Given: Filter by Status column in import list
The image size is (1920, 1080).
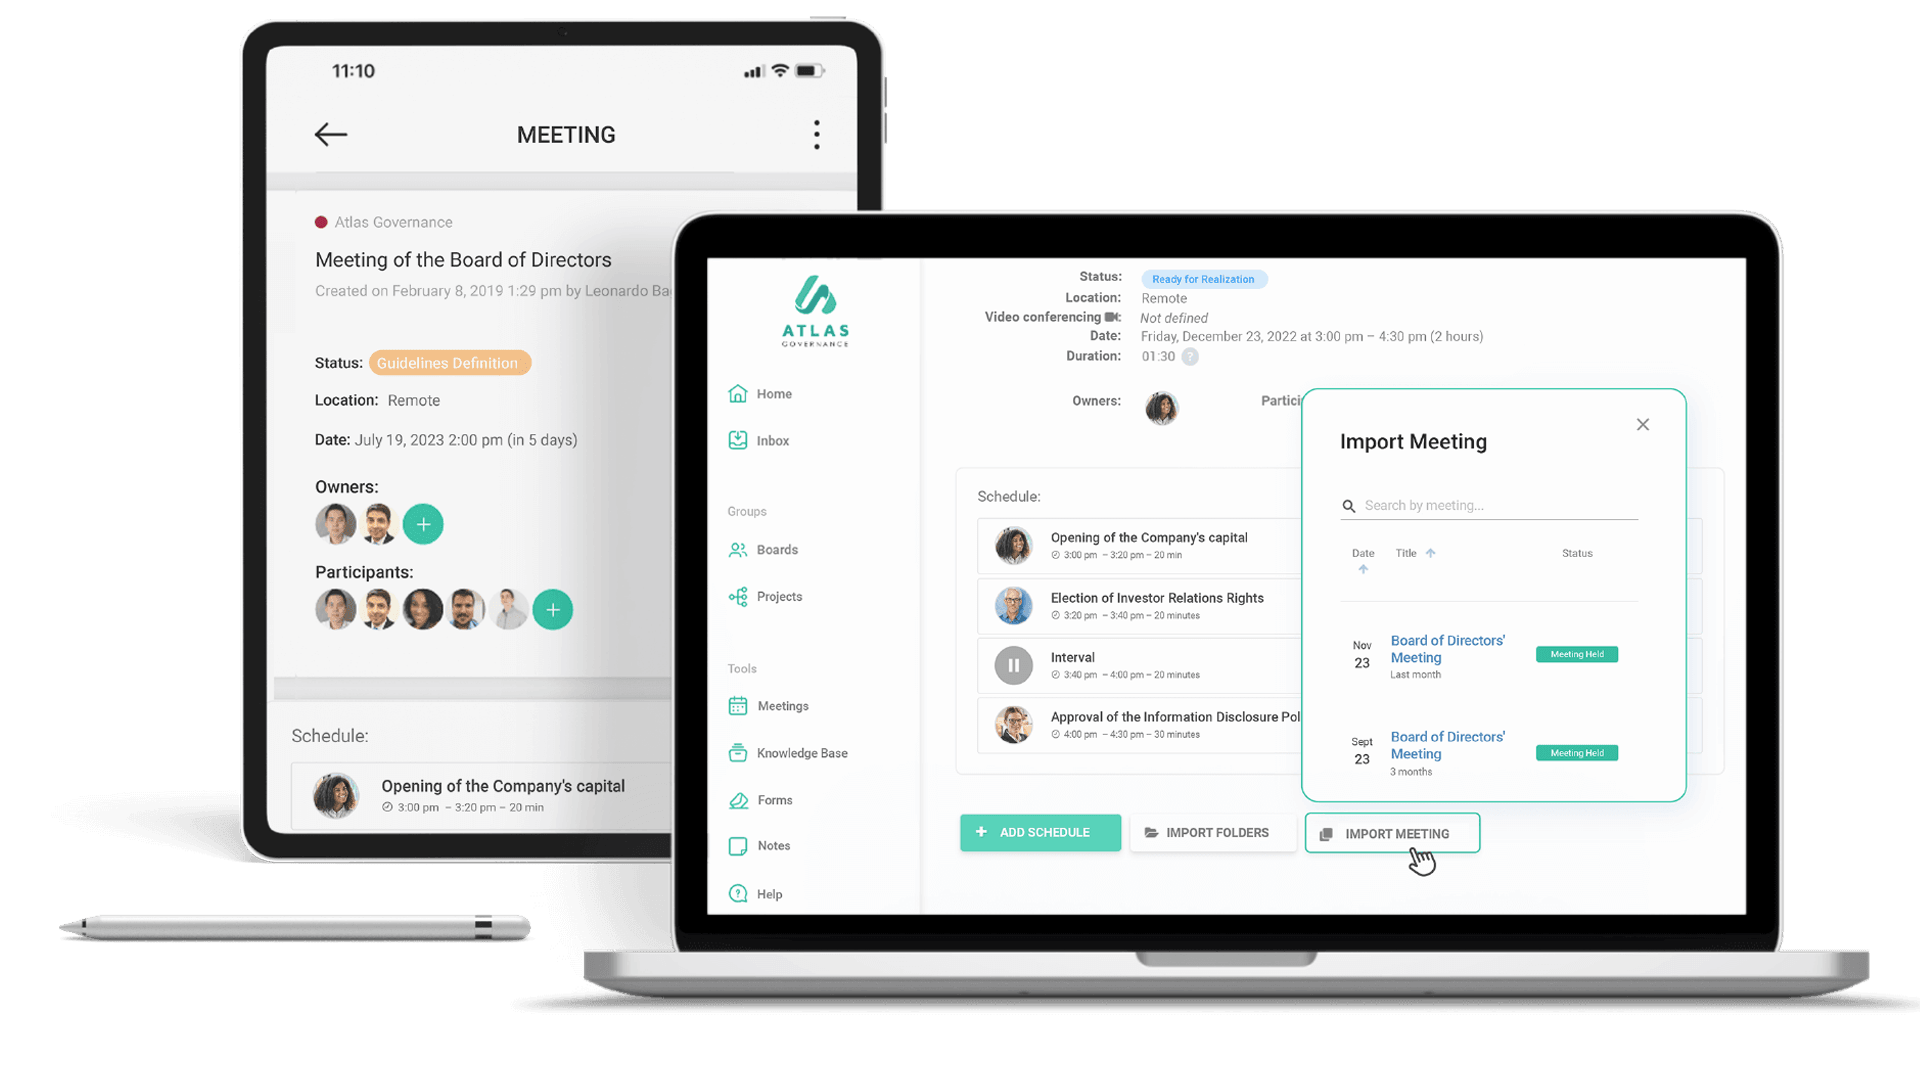Looking at the screenshot, I should (x=1576, y=553).
